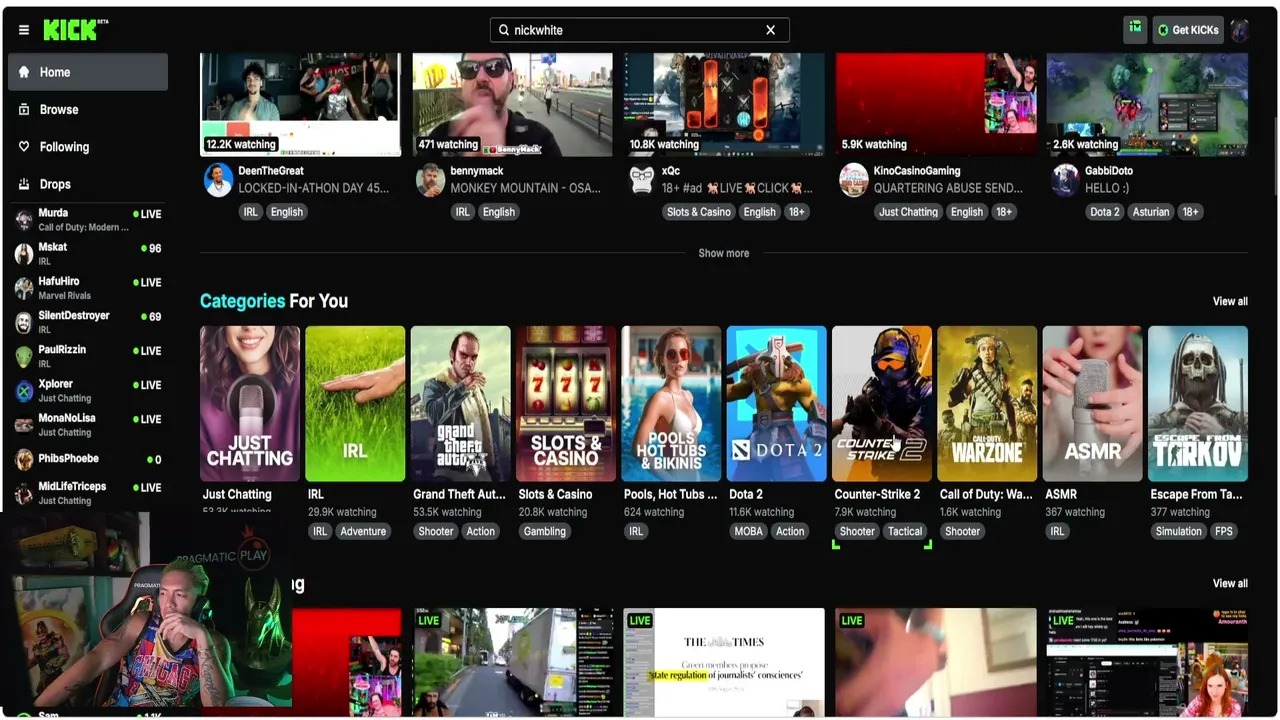Focus the search field containing nickwhite
The height and width of the screenshot is (720, 1280).
640,30
